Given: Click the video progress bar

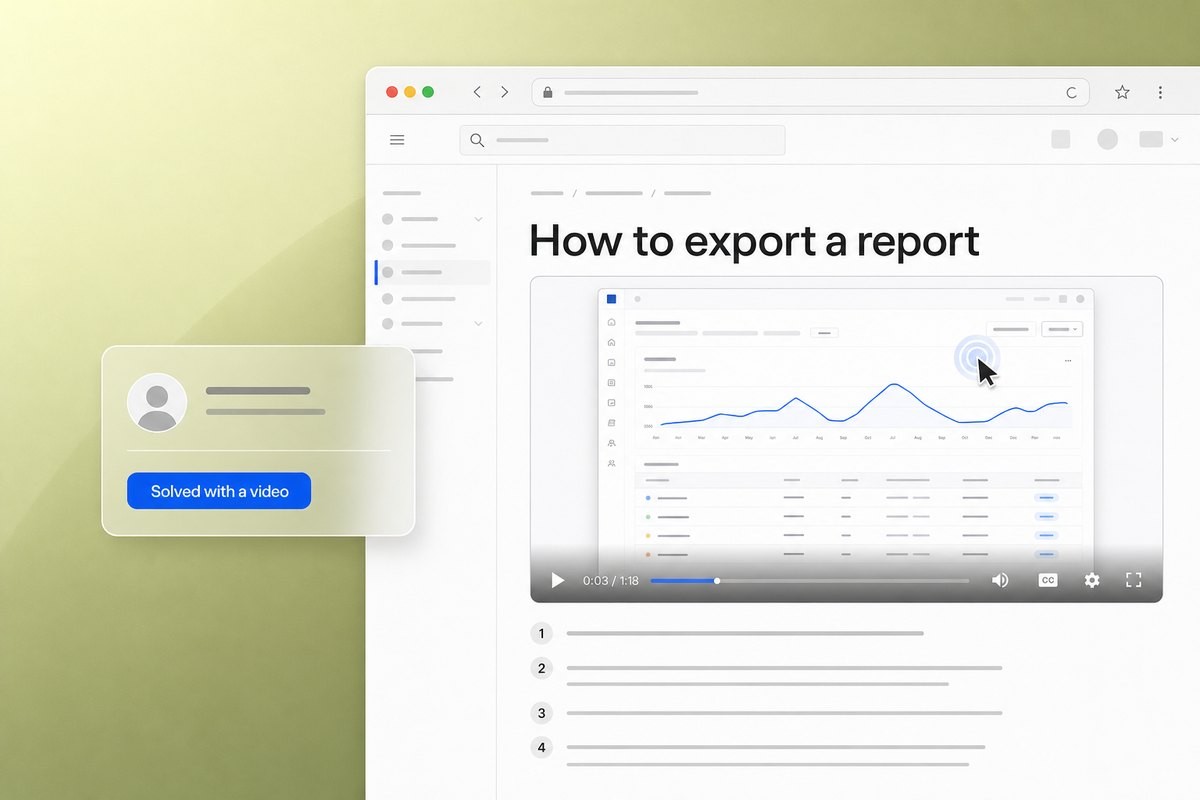Looking at the screenshot, I should 810,580.
